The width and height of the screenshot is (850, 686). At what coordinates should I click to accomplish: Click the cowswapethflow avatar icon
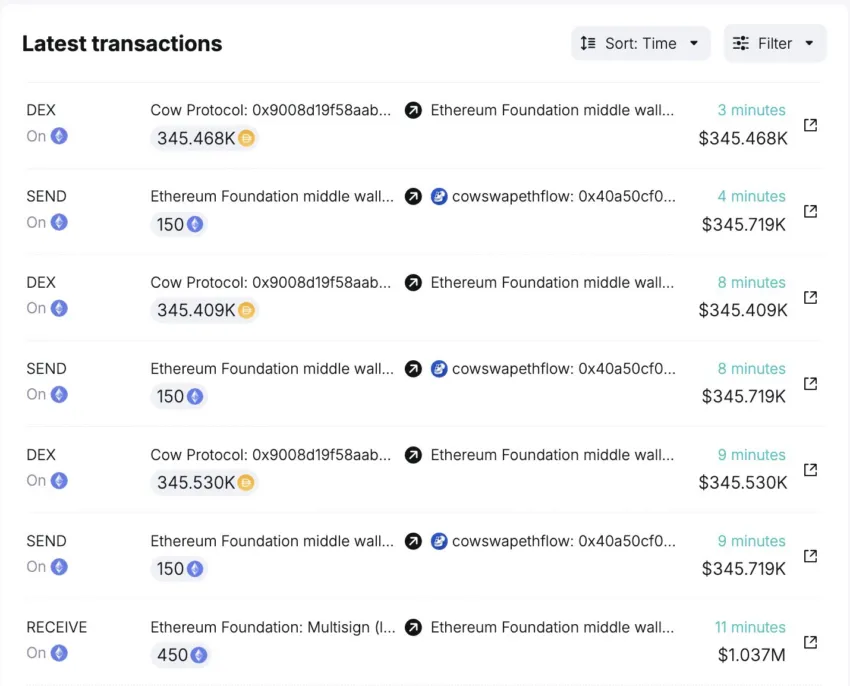click(x=439, y=196)
